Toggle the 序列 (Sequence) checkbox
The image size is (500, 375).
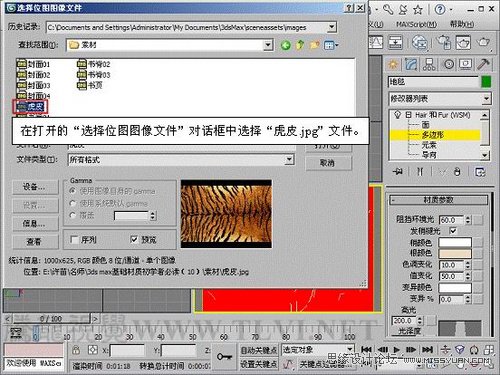click(x=75, y=239)
